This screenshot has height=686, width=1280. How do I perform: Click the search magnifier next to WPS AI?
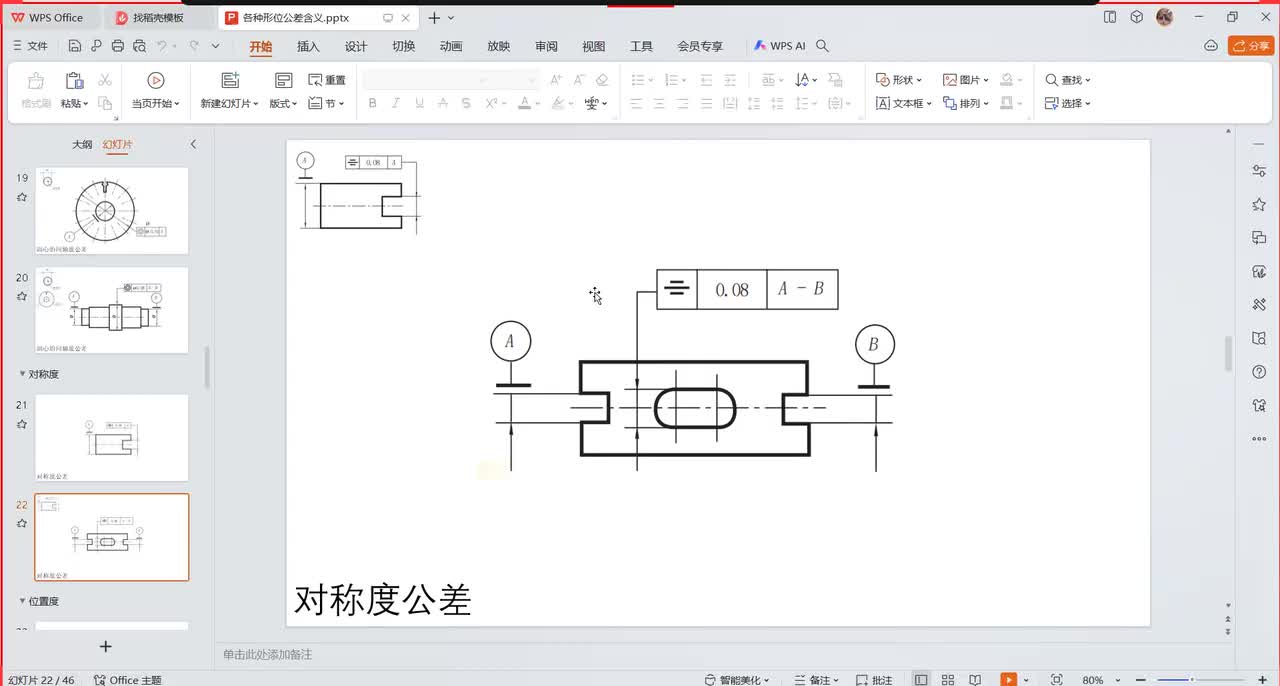click(823, 46)
